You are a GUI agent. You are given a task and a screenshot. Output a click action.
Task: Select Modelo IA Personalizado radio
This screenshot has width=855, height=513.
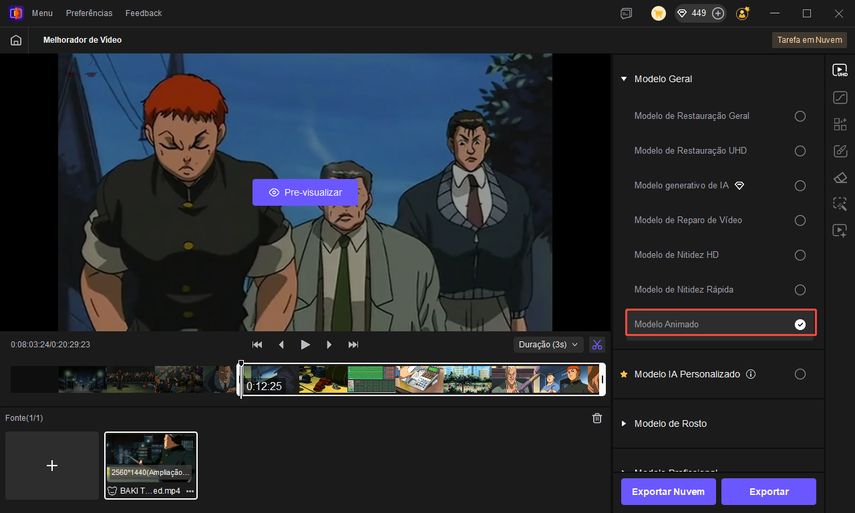800,374
